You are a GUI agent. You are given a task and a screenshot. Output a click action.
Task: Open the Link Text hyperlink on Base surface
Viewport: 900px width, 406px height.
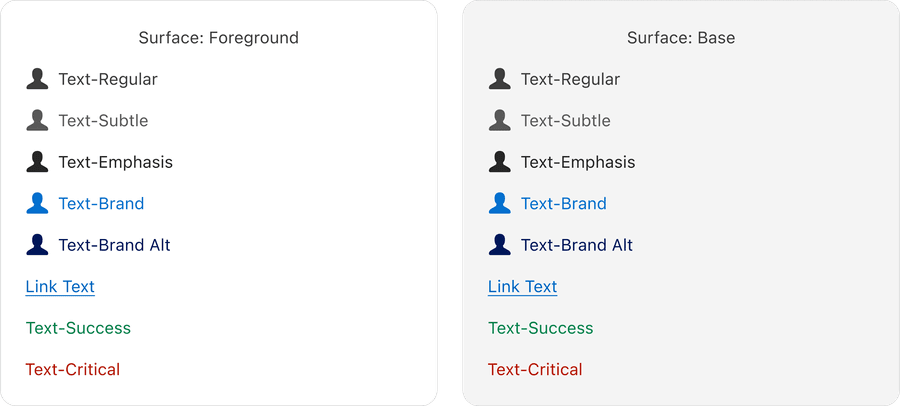[522, 287]
